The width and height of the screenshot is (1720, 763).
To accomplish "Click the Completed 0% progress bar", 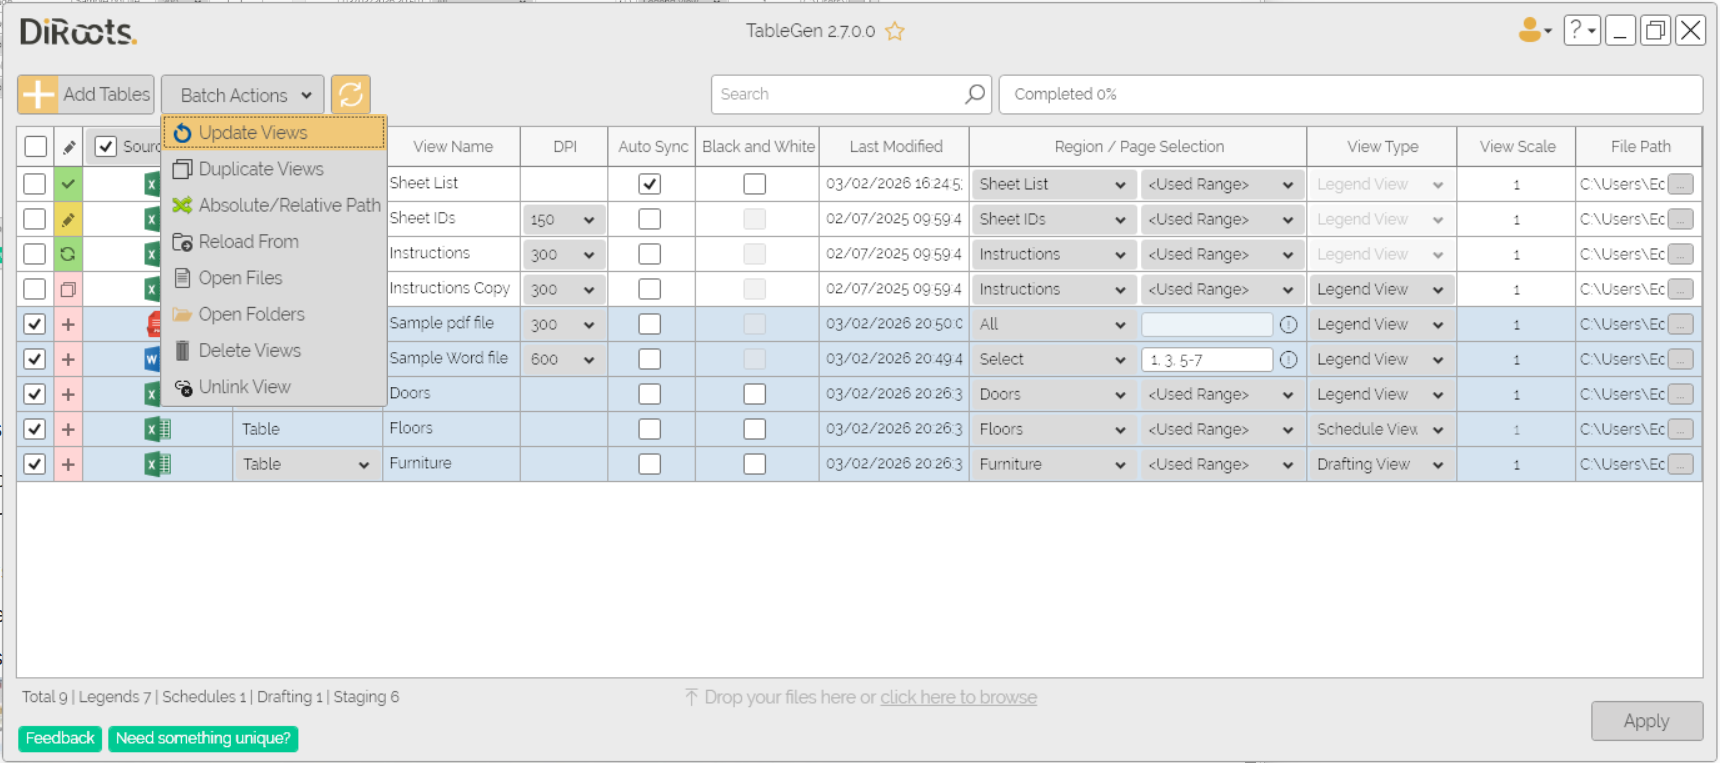I will (1350, 94).
